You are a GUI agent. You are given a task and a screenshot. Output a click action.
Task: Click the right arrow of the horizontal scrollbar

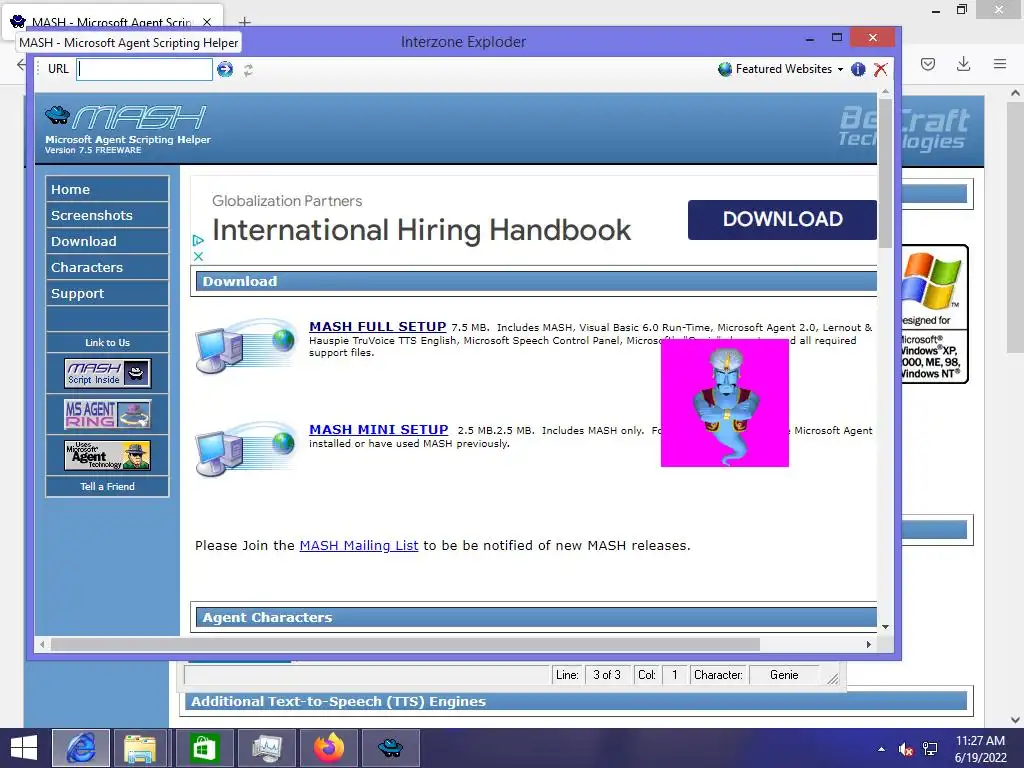pyautogui.click(x=869, y=645)
